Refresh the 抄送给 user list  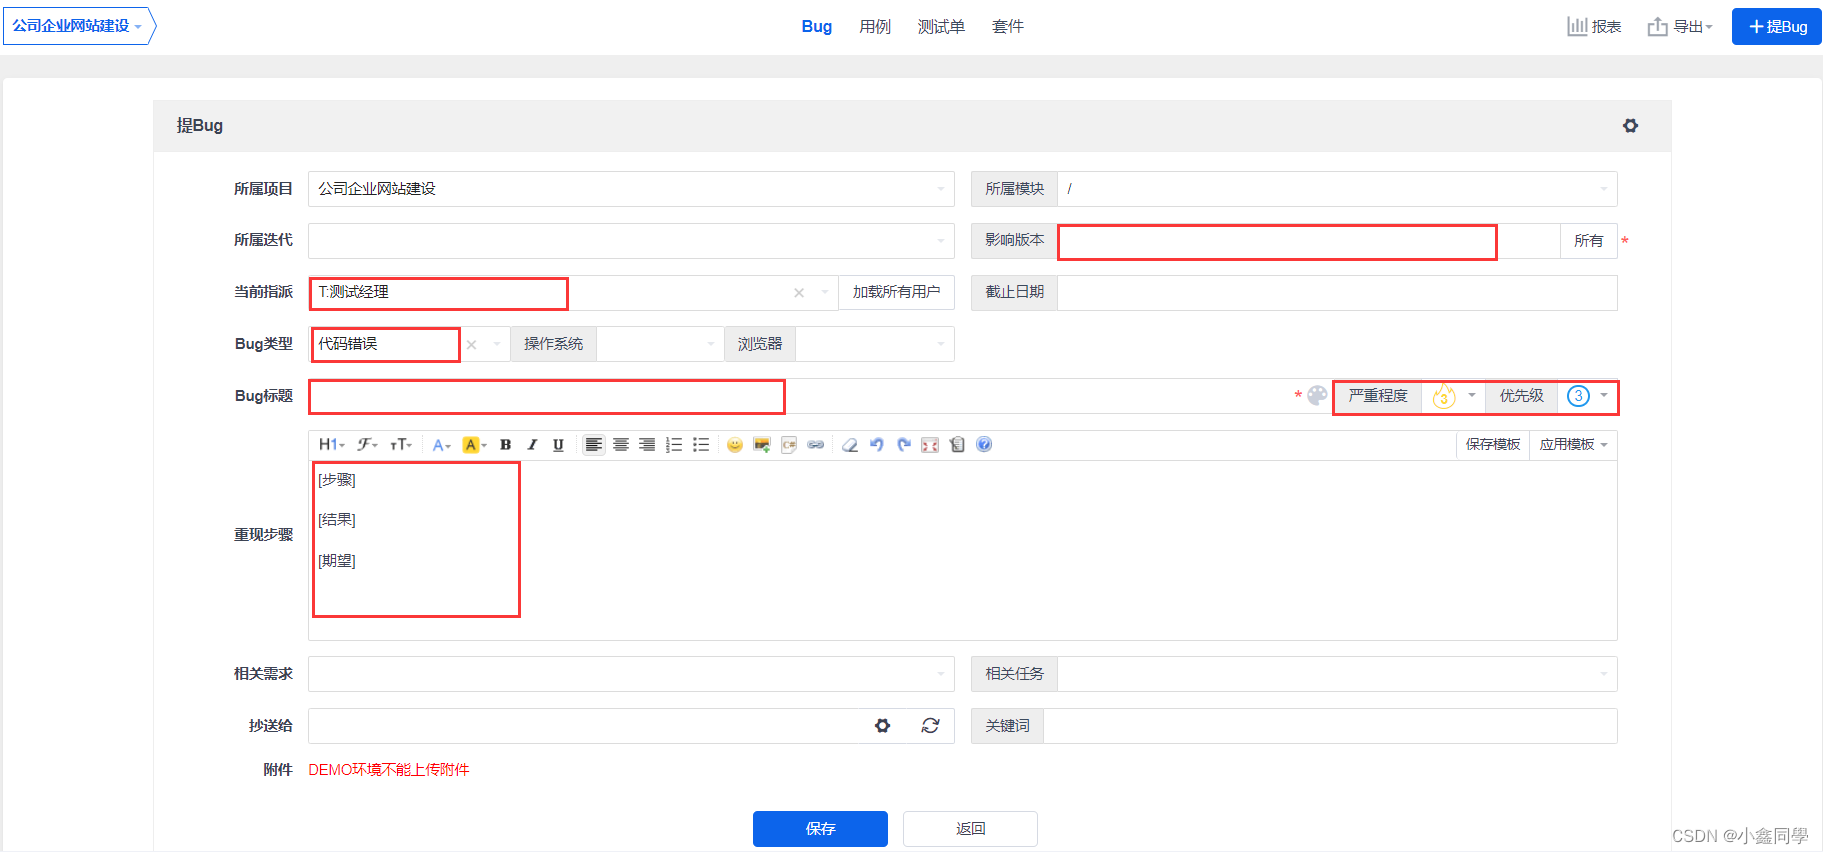tap(930, 726)
